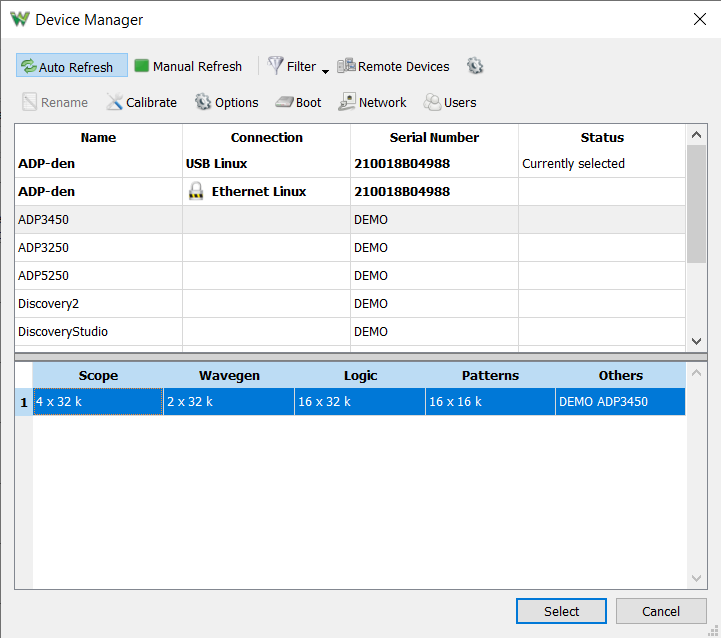This screenshot has width=721, height=638.
Task: Select the DiscoveryStudio demo device
Action: [350, 332]
